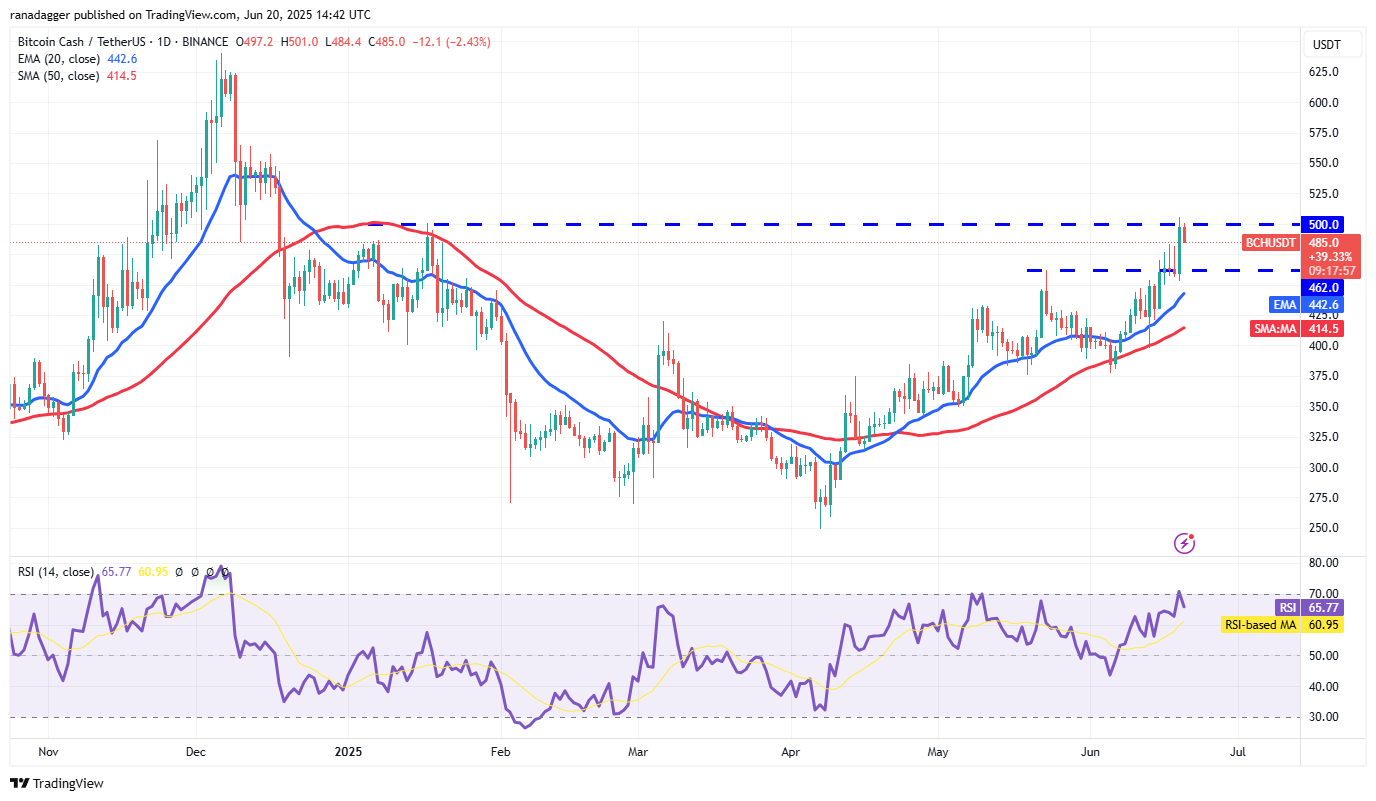Click the TradingView logo in bottom corner
The width and height of the screenshot is (1376, 801).
(57, 783)
